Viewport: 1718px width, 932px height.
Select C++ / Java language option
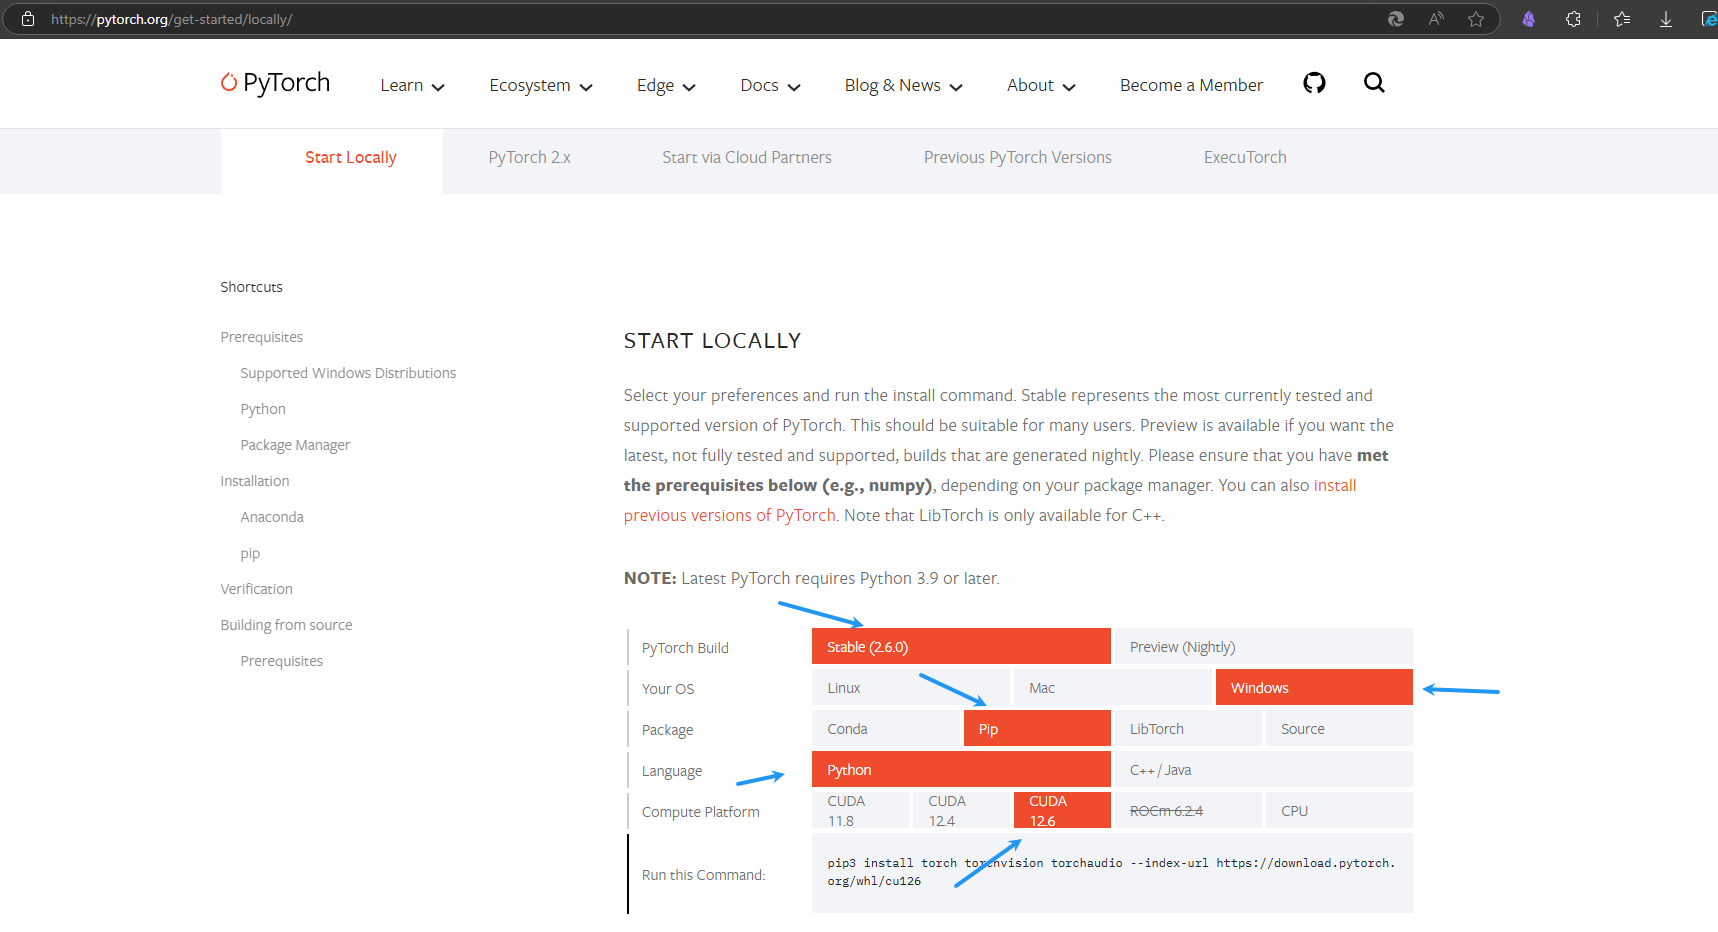1263,770
